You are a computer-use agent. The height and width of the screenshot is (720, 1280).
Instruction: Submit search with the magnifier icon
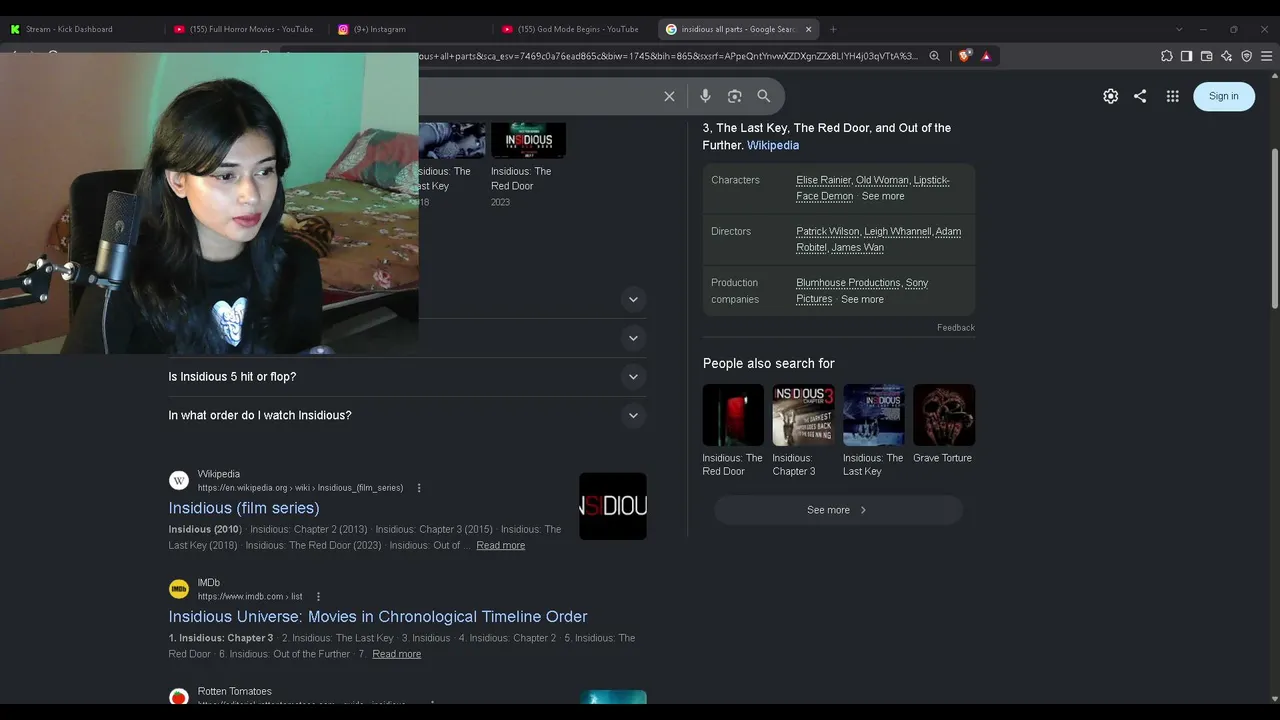pyautogui.click(x=764, y=96)
